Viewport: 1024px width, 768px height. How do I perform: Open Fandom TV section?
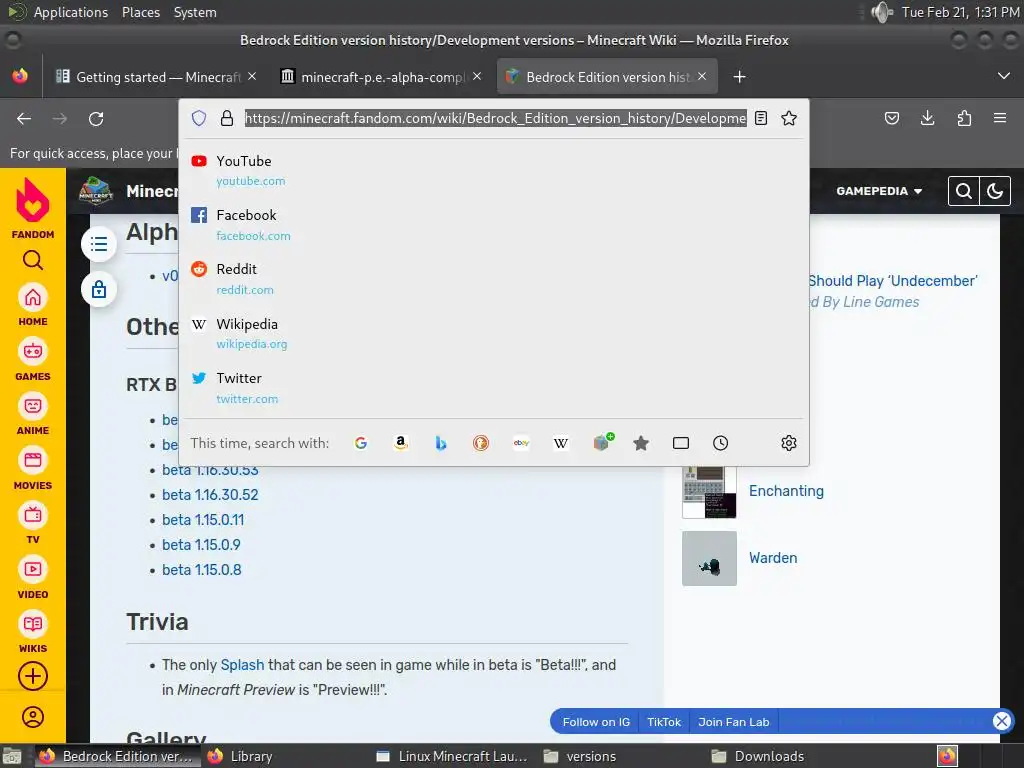[33, 523]
